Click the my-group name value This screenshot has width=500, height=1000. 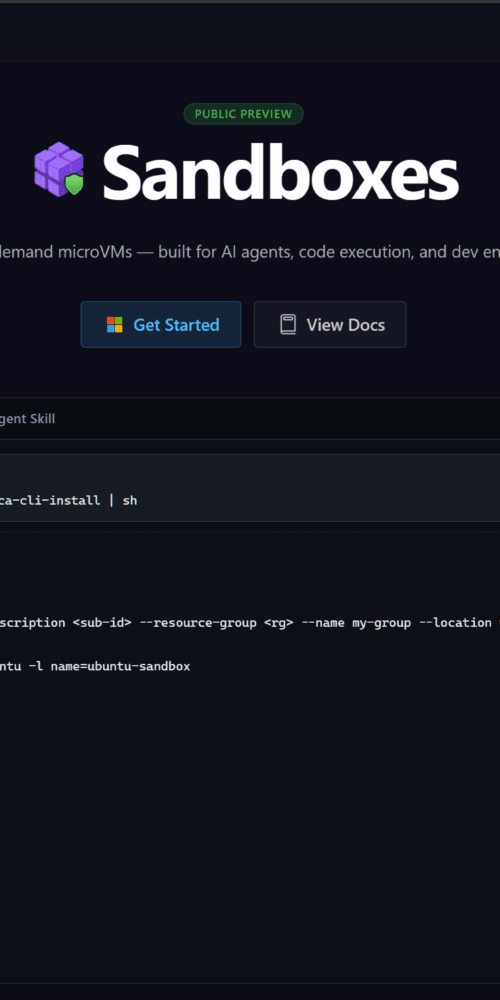381,622
